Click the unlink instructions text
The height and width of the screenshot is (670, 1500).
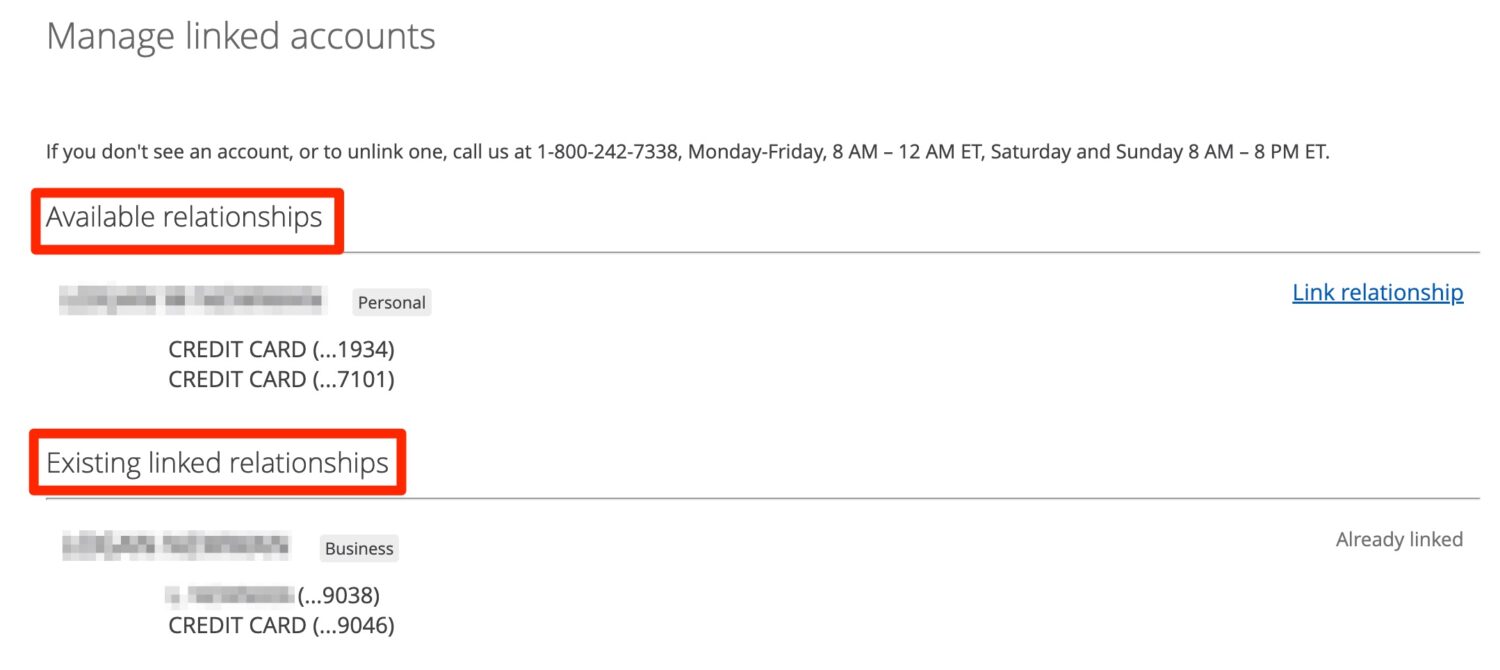[x=688, y=151]
